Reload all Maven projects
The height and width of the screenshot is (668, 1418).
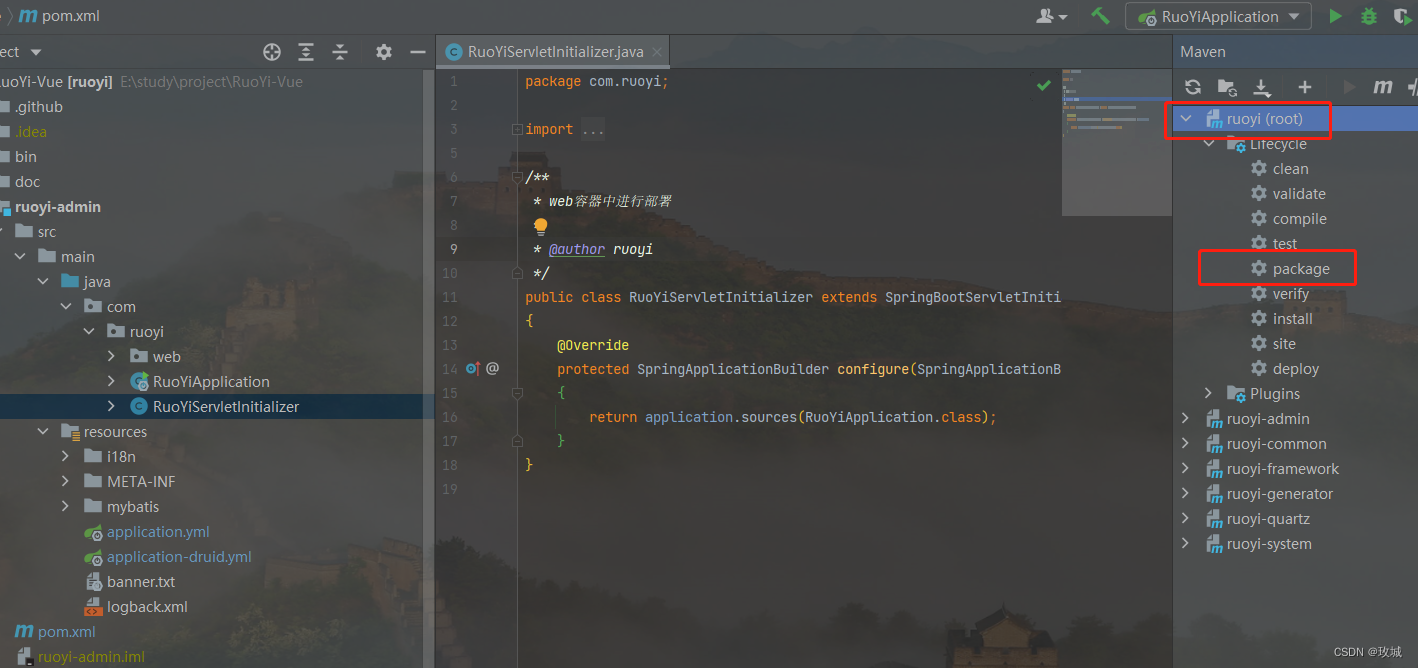(1193, 87)
